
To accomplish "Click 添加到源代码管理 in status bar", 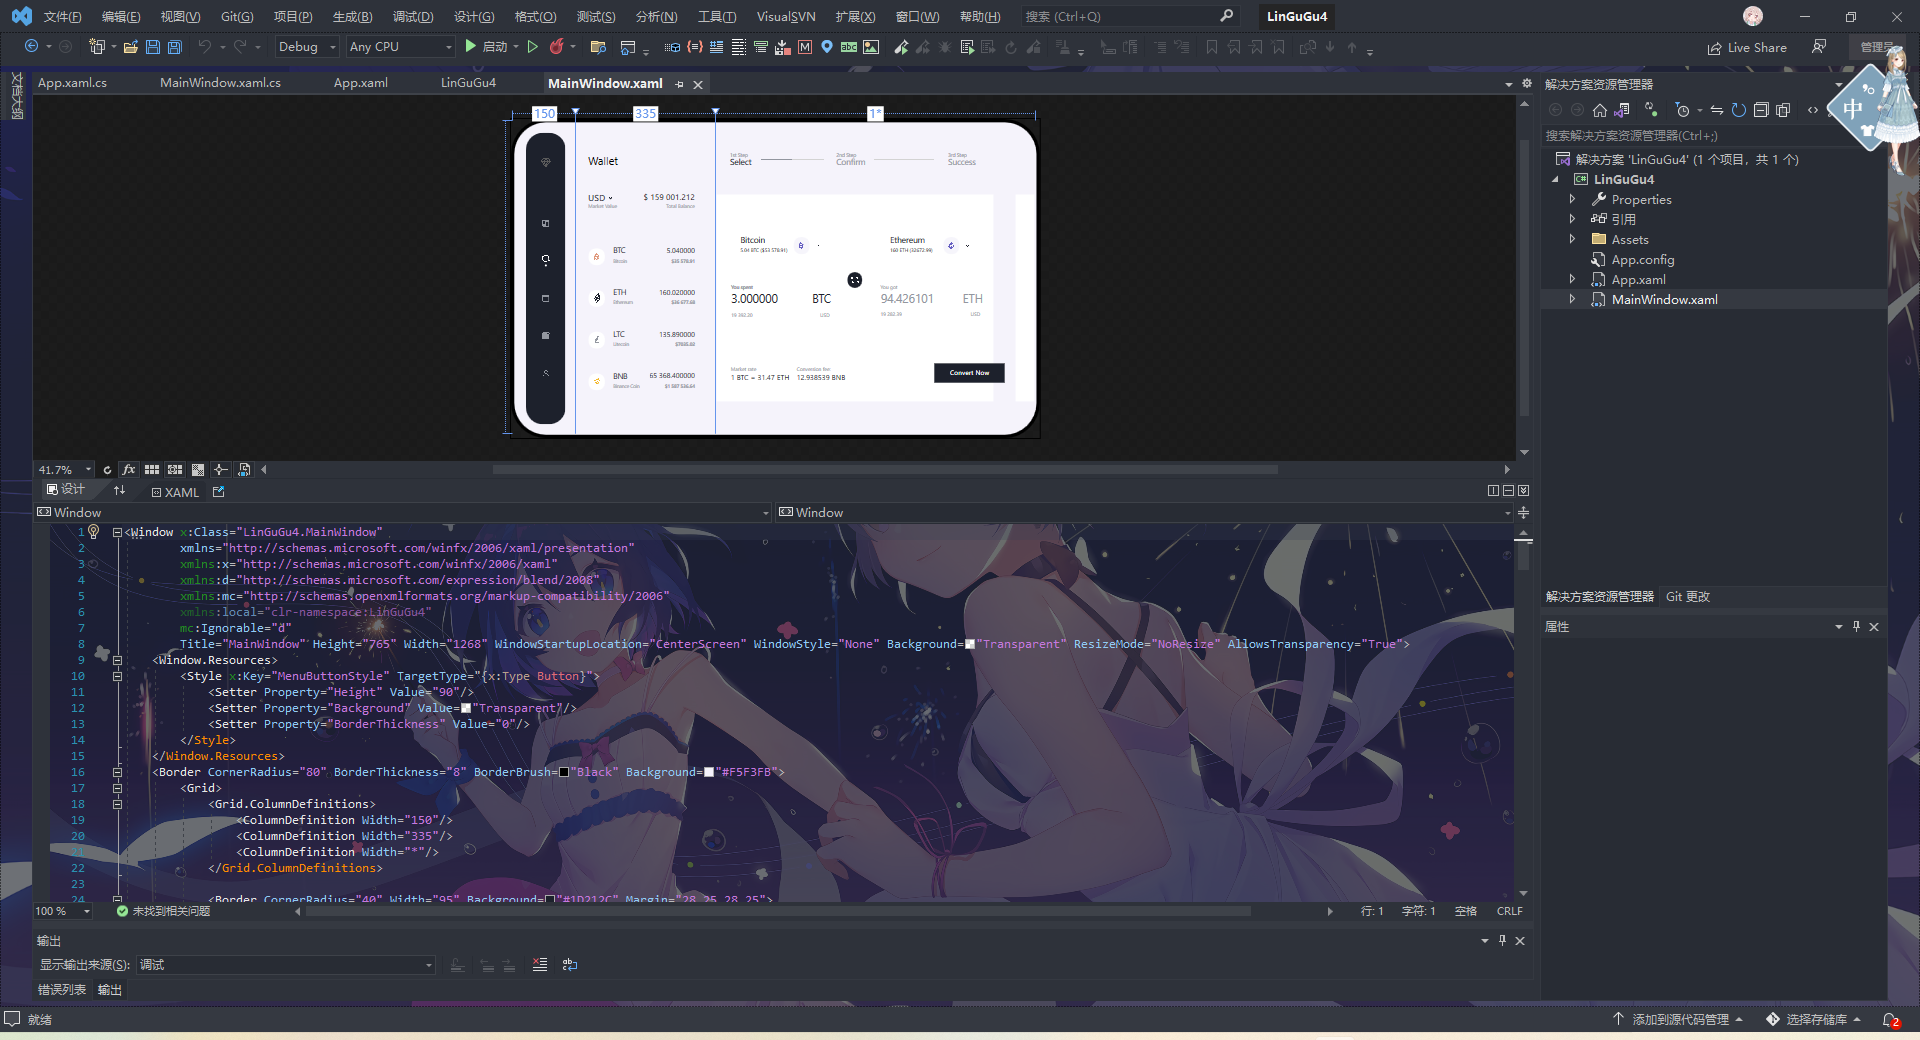I will [x=1680, y=1020].
